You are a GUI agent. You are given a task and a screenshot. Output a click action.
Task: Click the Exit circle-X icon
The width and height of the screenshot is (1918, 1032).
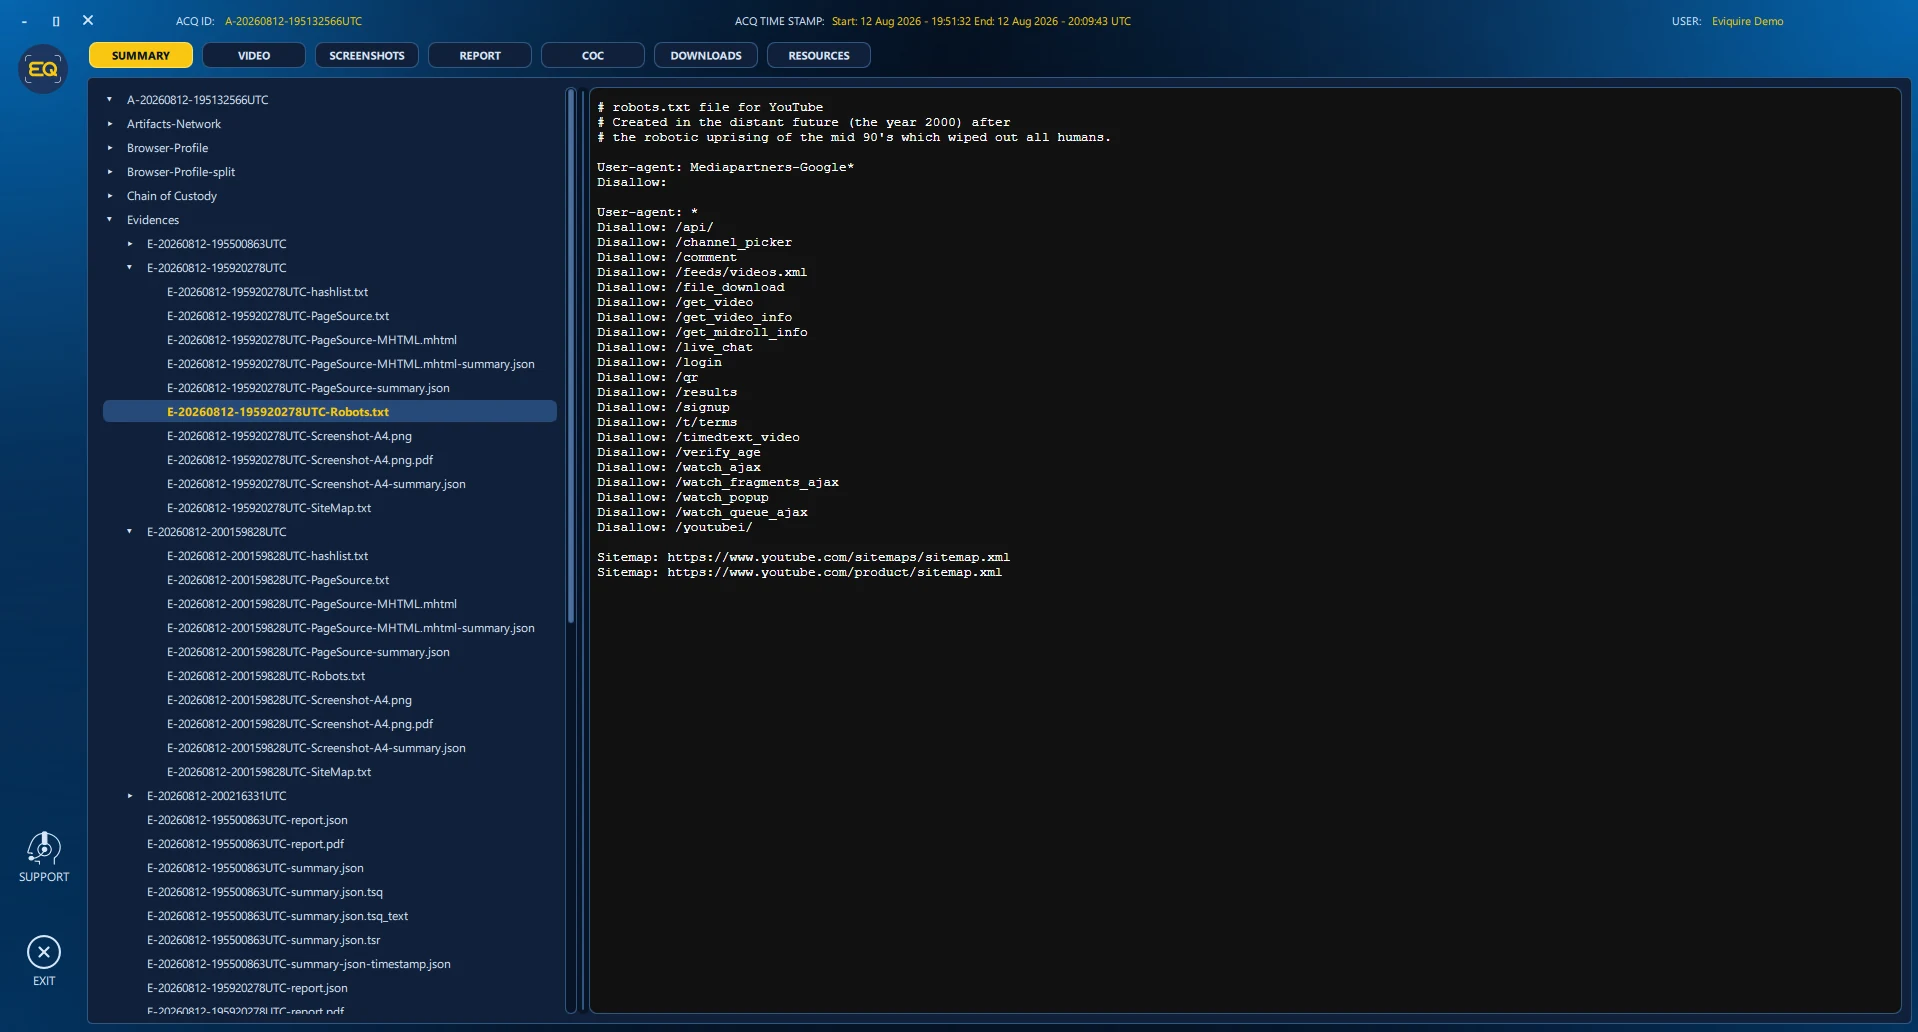(44, 952)
